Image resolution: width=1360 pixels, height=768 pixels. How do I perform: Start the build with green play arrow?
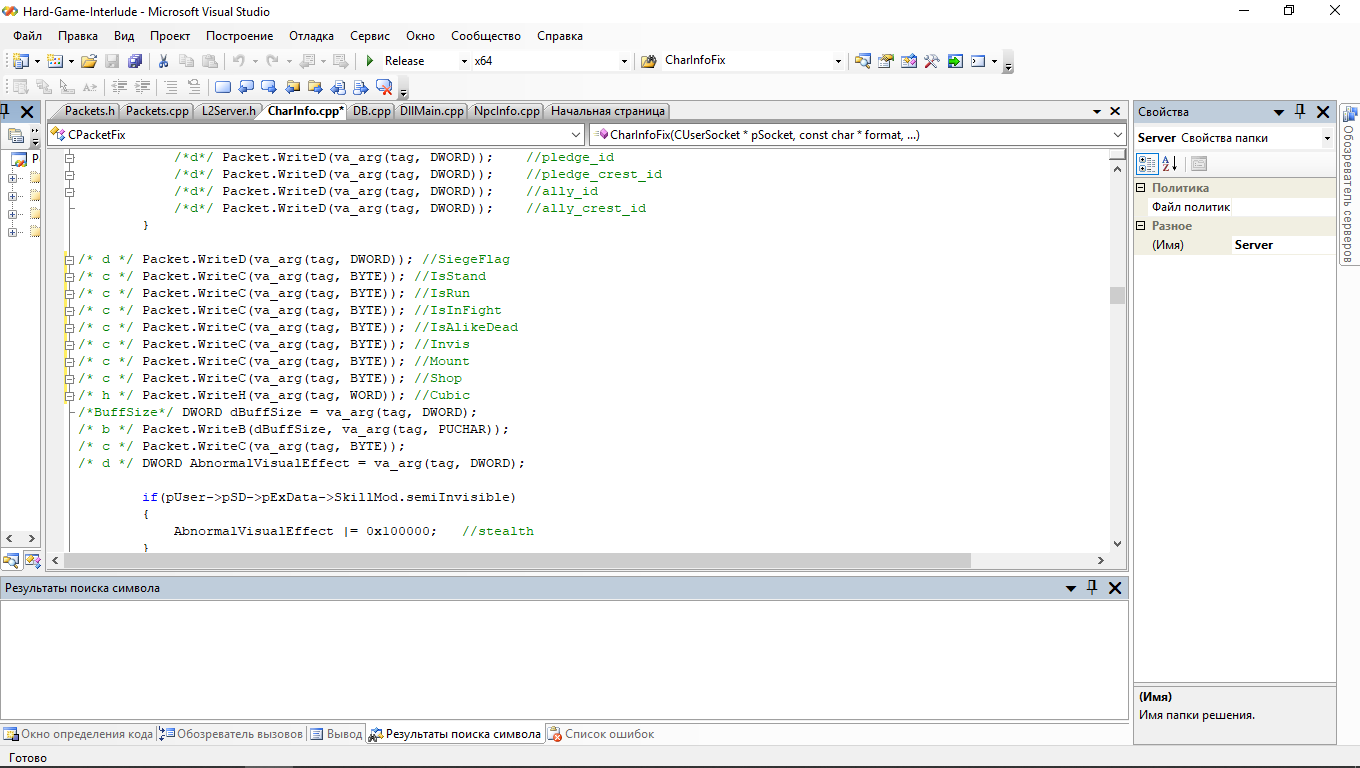pos(370,61)
